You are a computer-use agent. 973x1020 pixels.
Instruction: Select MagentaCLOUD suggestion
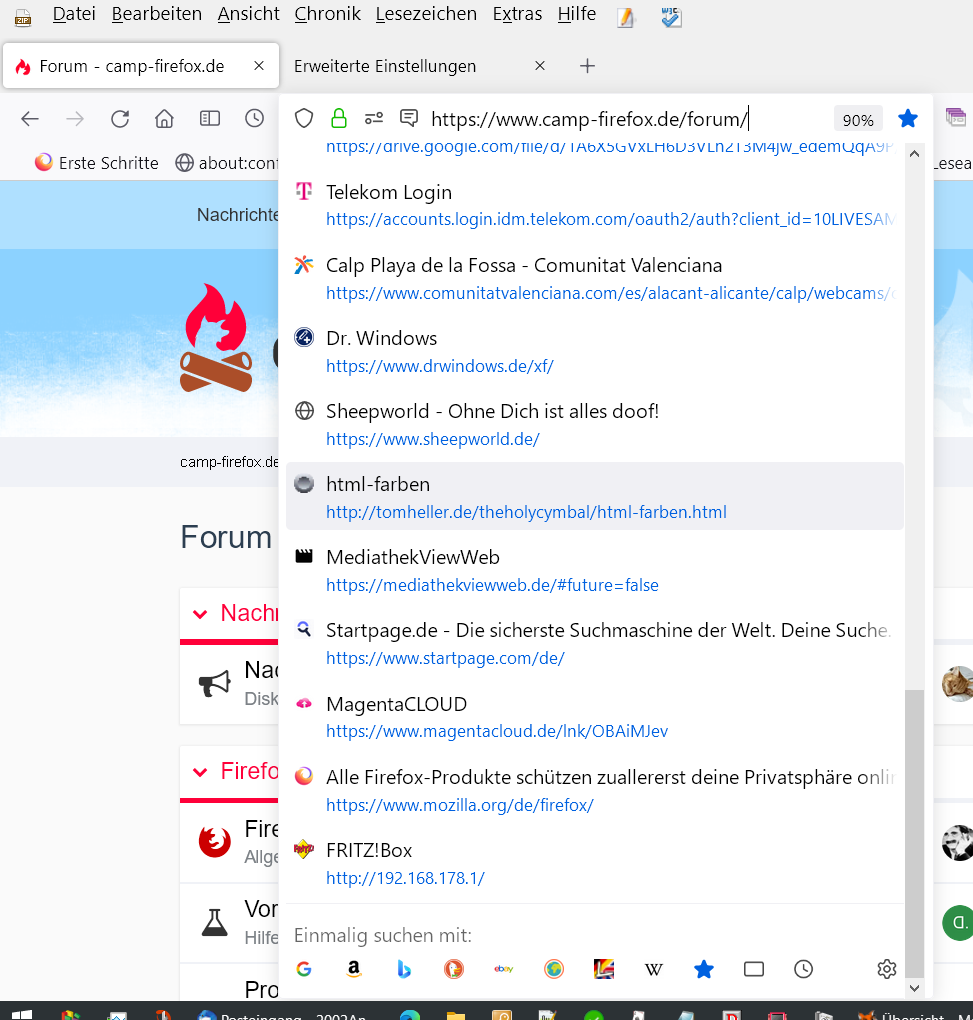(595, 716)
